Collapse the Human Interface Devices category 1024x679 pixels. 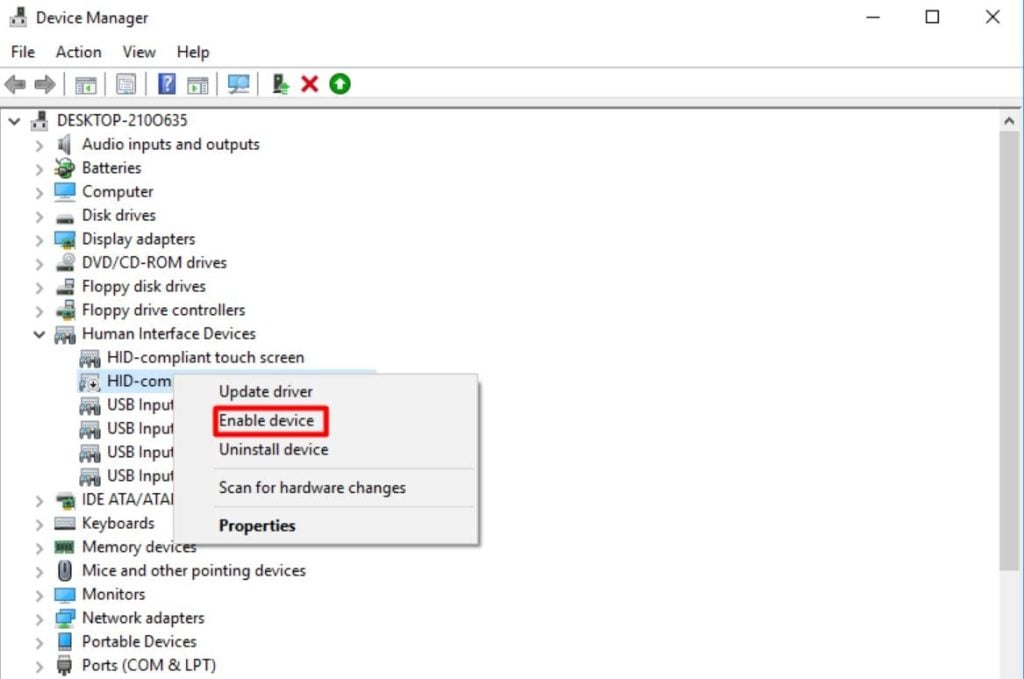[39, 334]
